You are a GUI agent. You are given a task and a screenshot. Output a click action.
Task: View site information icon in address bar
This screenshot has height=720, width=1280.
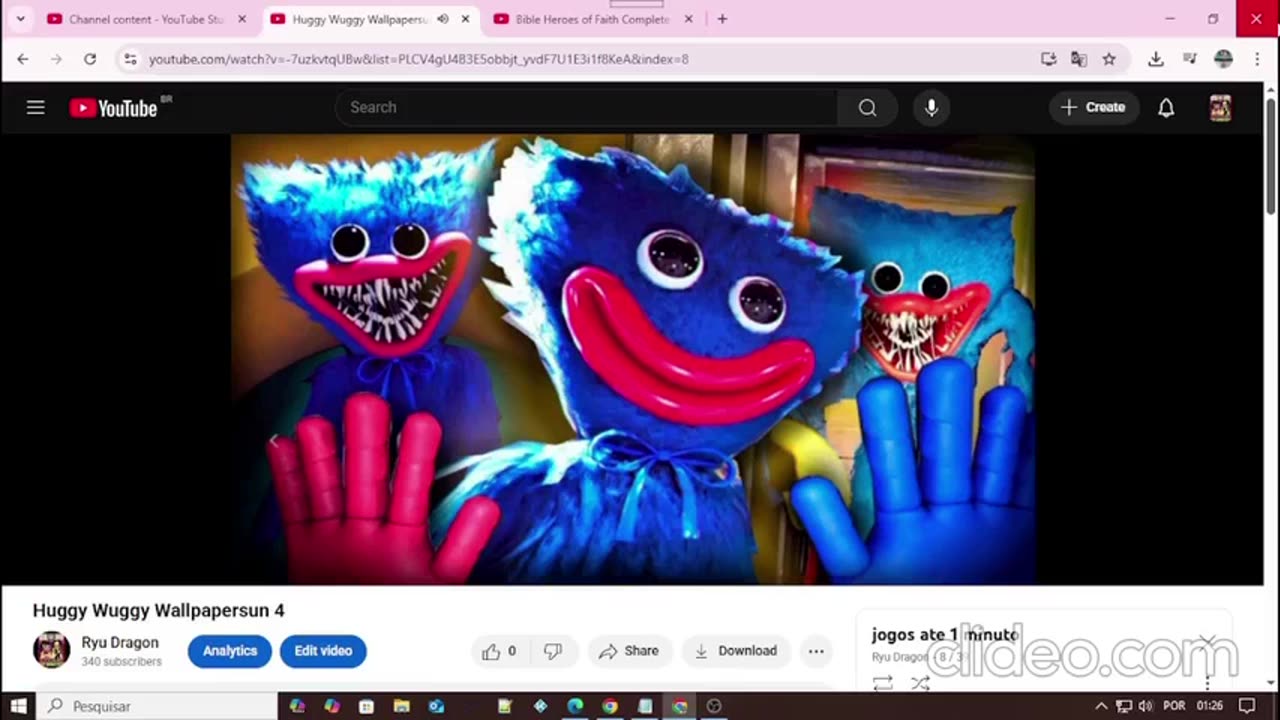pos(130,59)
